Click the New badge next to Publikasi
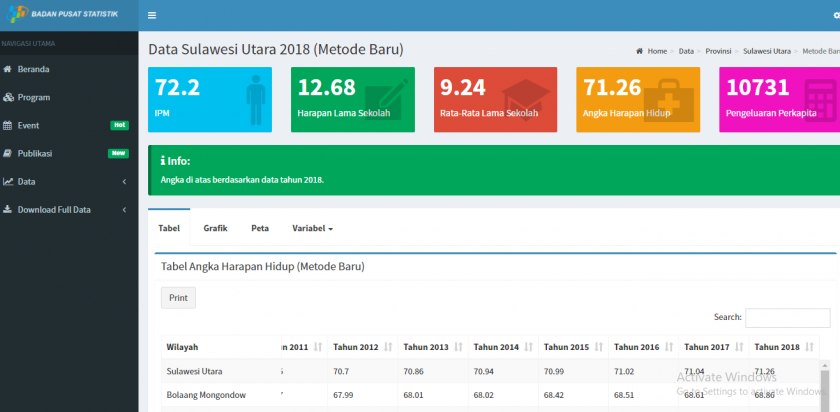840x412 pixels. [118, 153]
